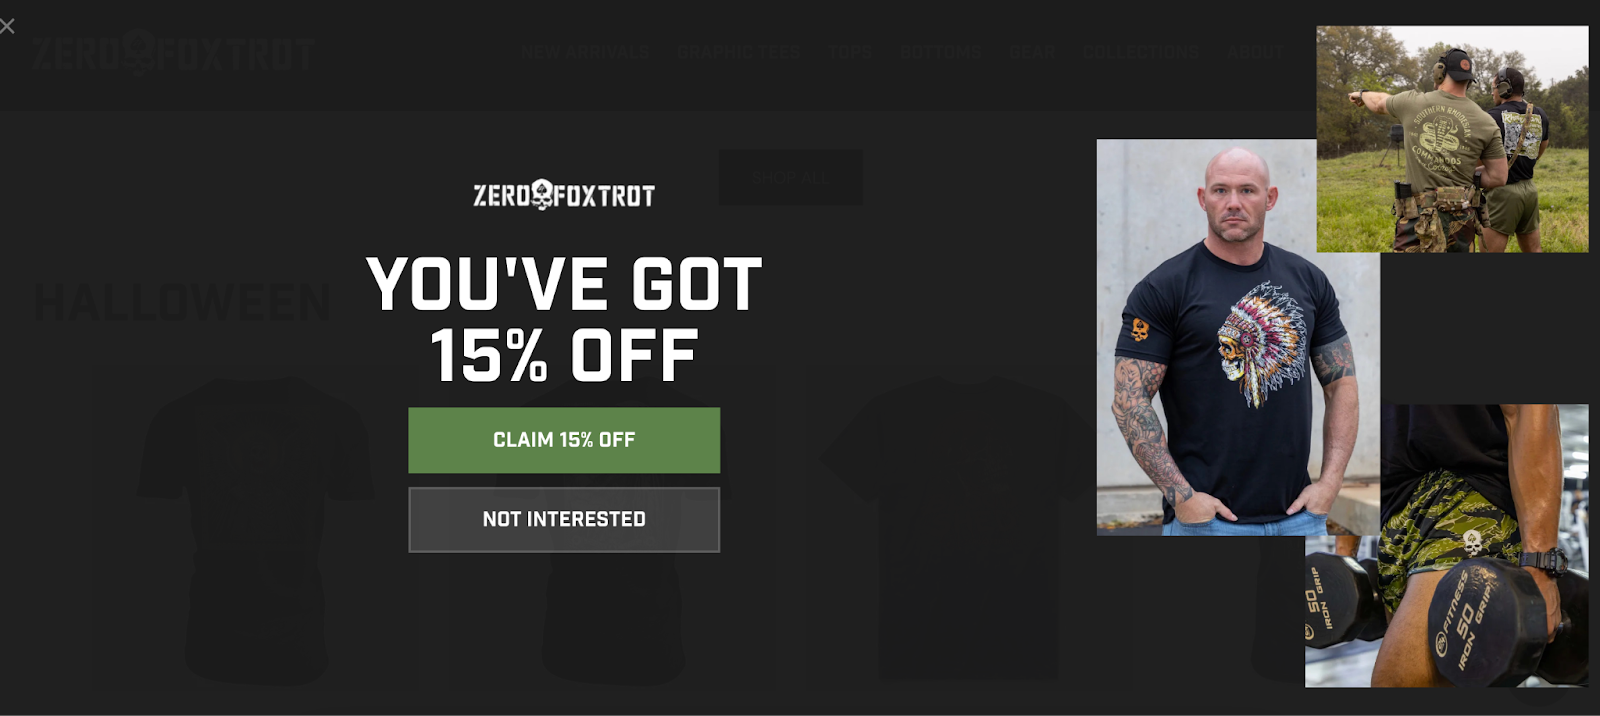Select the Tops navigation item

[x=851, y=52]
